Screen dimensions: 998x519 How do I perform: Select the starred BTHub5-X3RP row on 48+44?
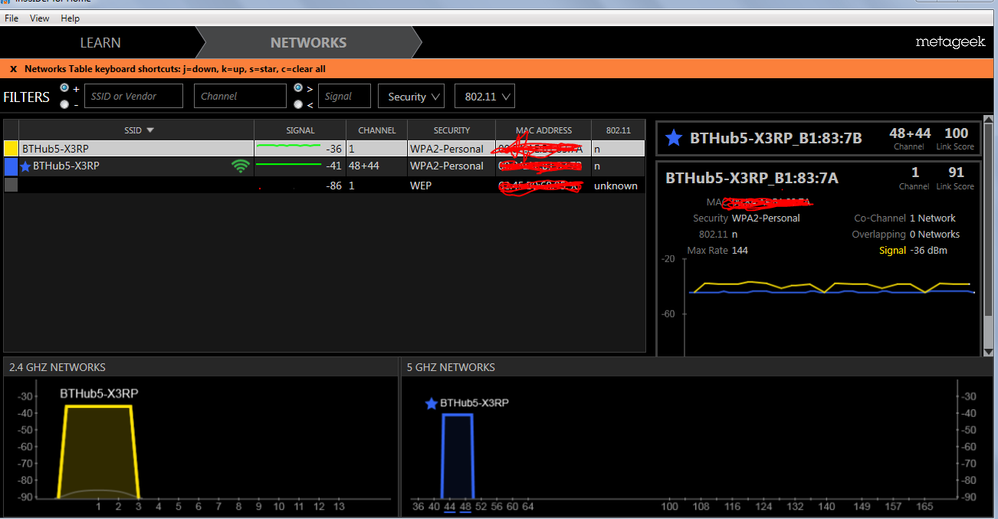point(324,166)
